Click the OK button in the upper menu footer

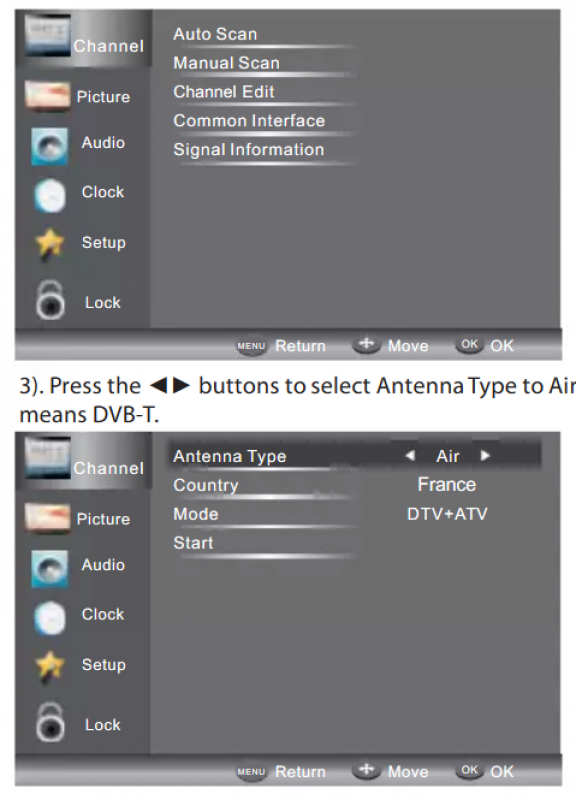[x=485, y=345]
